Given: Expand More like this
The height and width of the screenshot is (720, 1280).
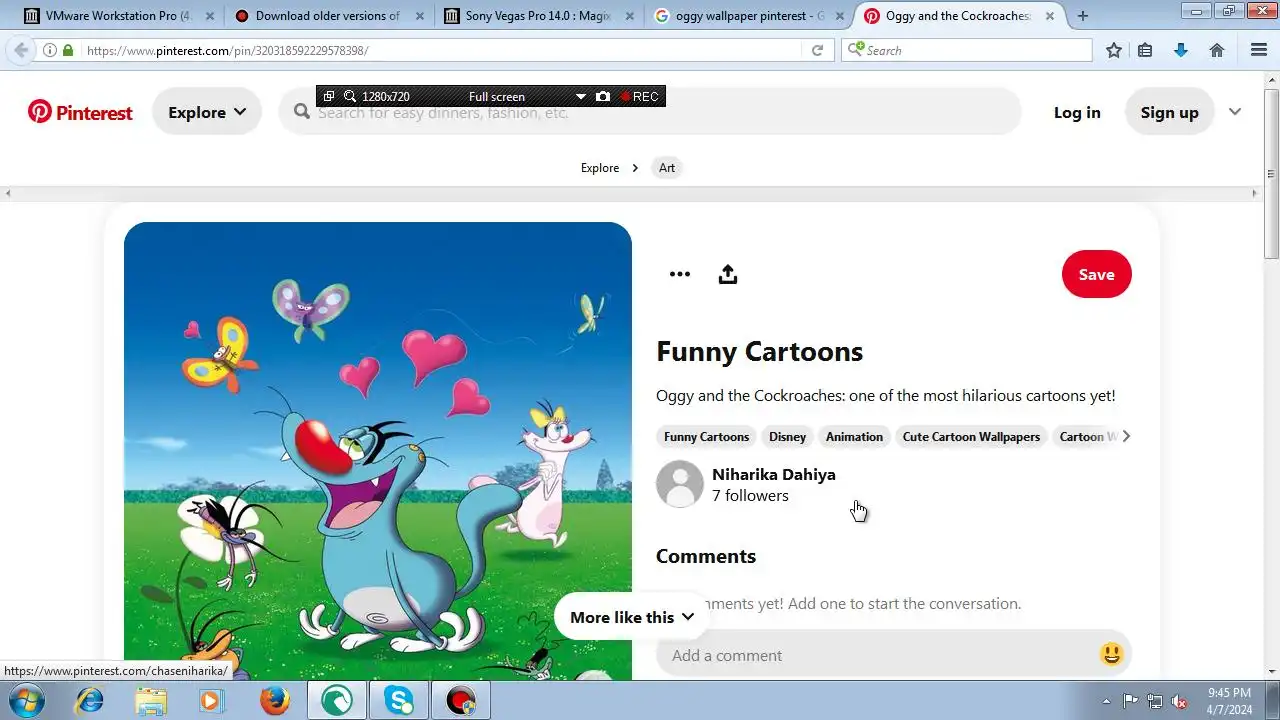Looking at the screenshot, I should (x=632, y=617).
